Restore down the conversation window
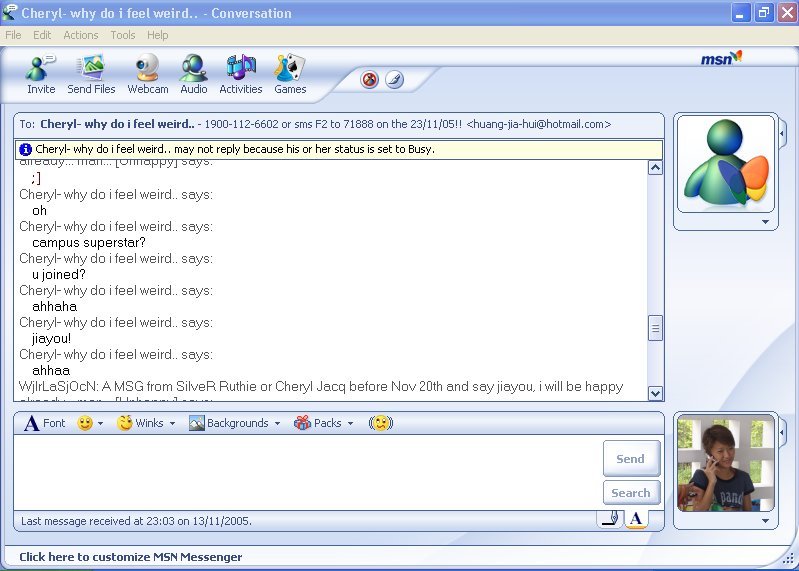The height and width of the screenshot is (571, 799). pos(764,13)
